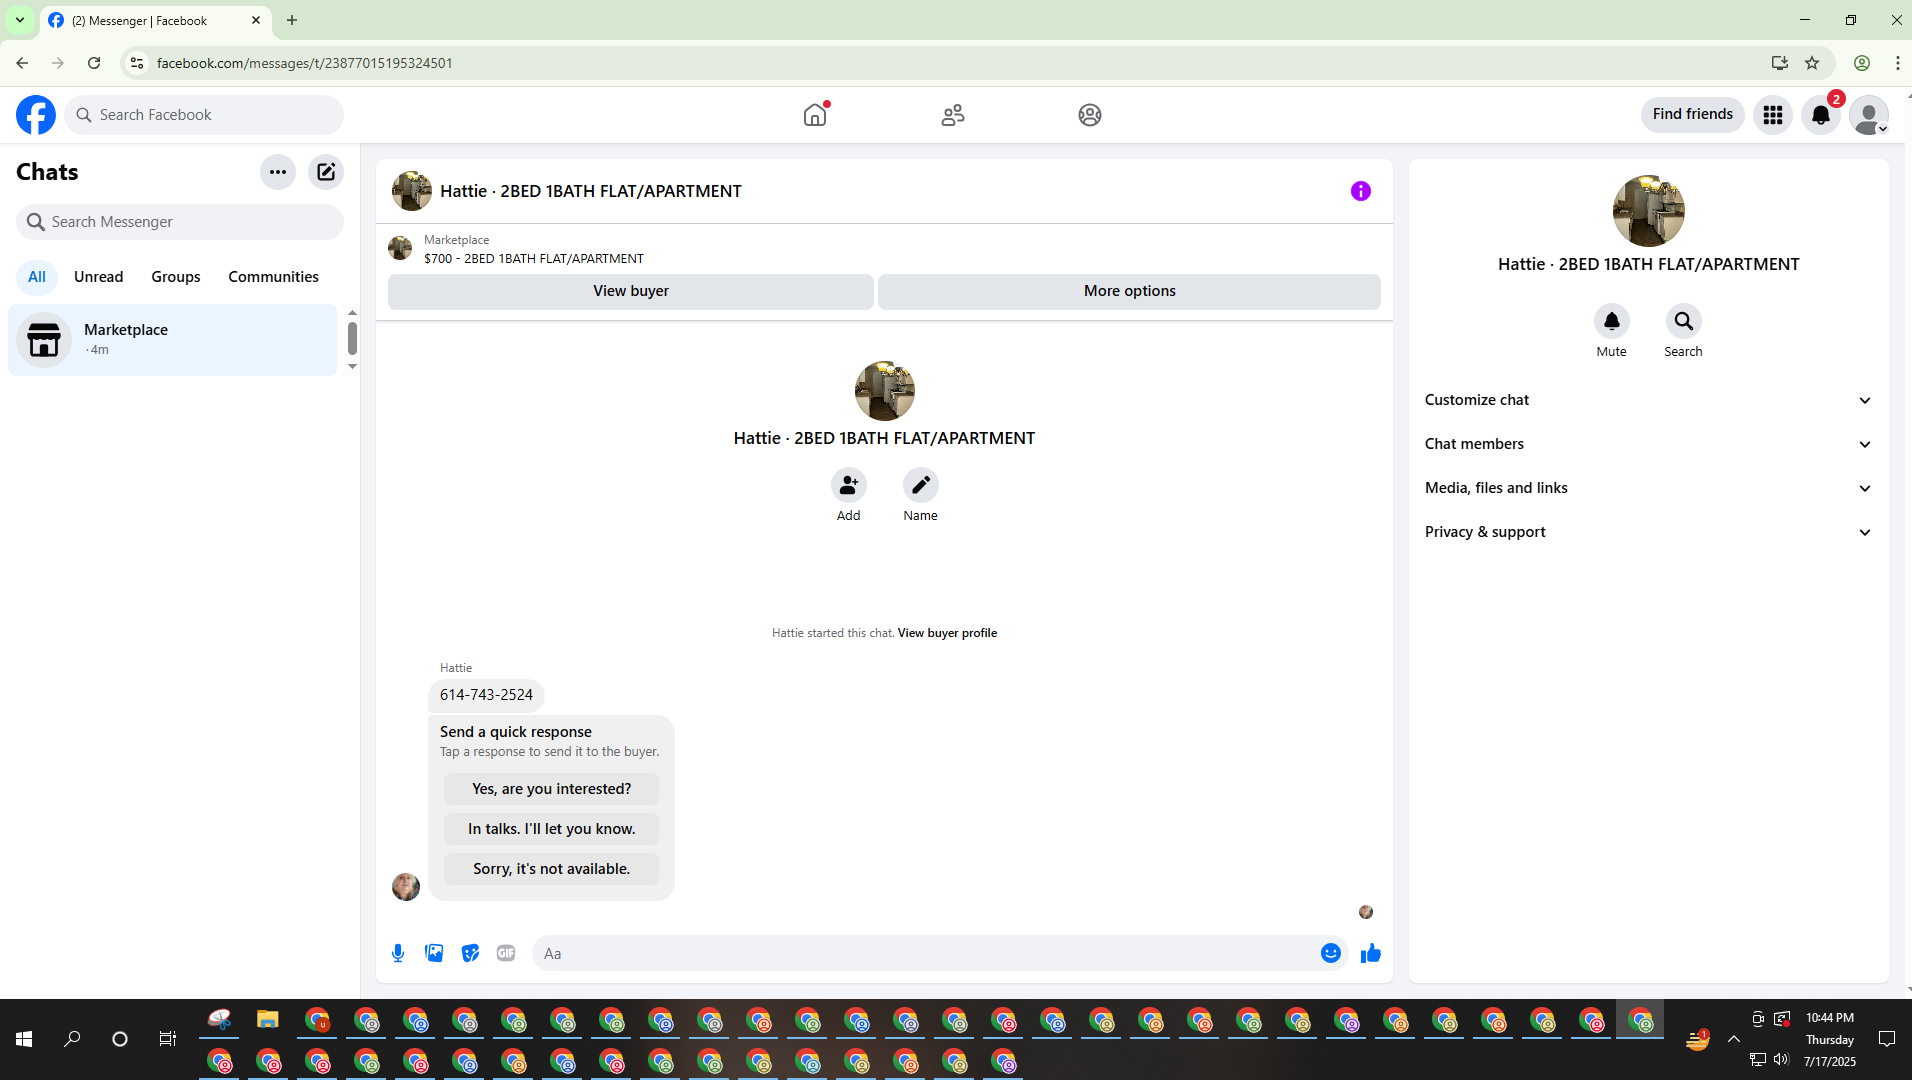
Task: Click Find friends button
Action: click(x=1693, y=115)
